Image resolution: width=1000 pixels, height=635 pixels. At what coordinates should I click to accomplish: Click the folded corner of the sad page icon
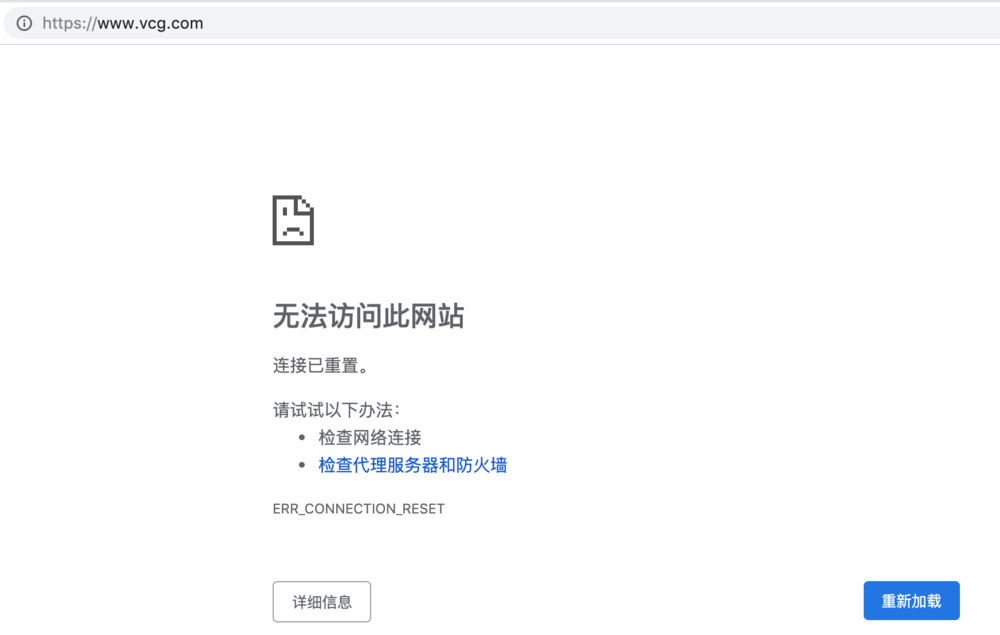tap(307, 203)
